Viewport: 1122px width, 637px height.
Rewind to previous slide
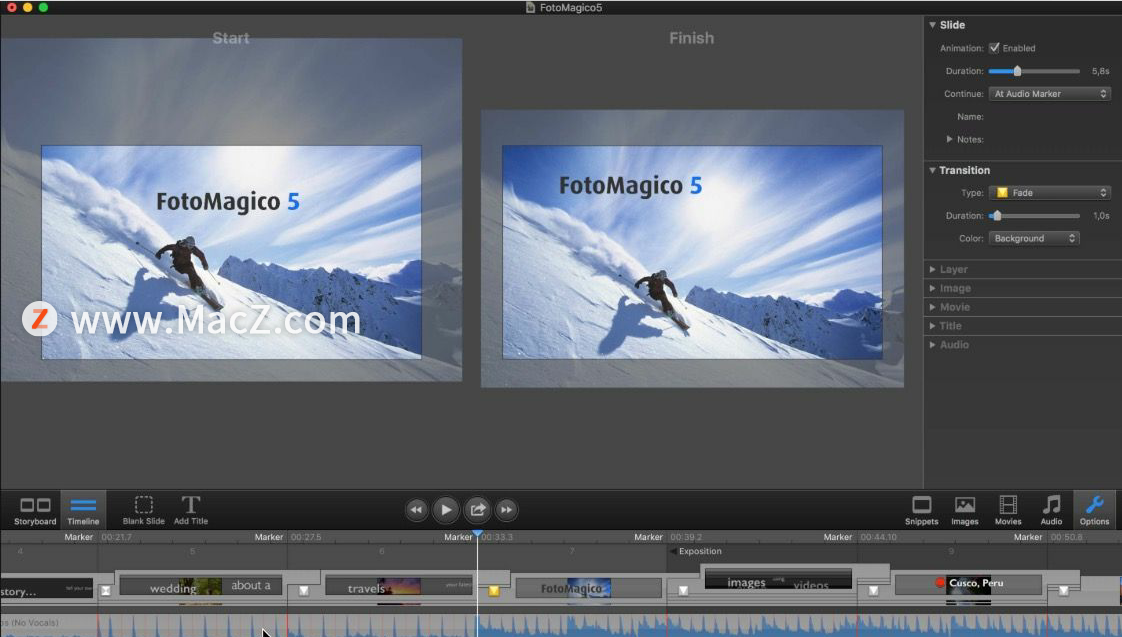click(x=416, y=510)
